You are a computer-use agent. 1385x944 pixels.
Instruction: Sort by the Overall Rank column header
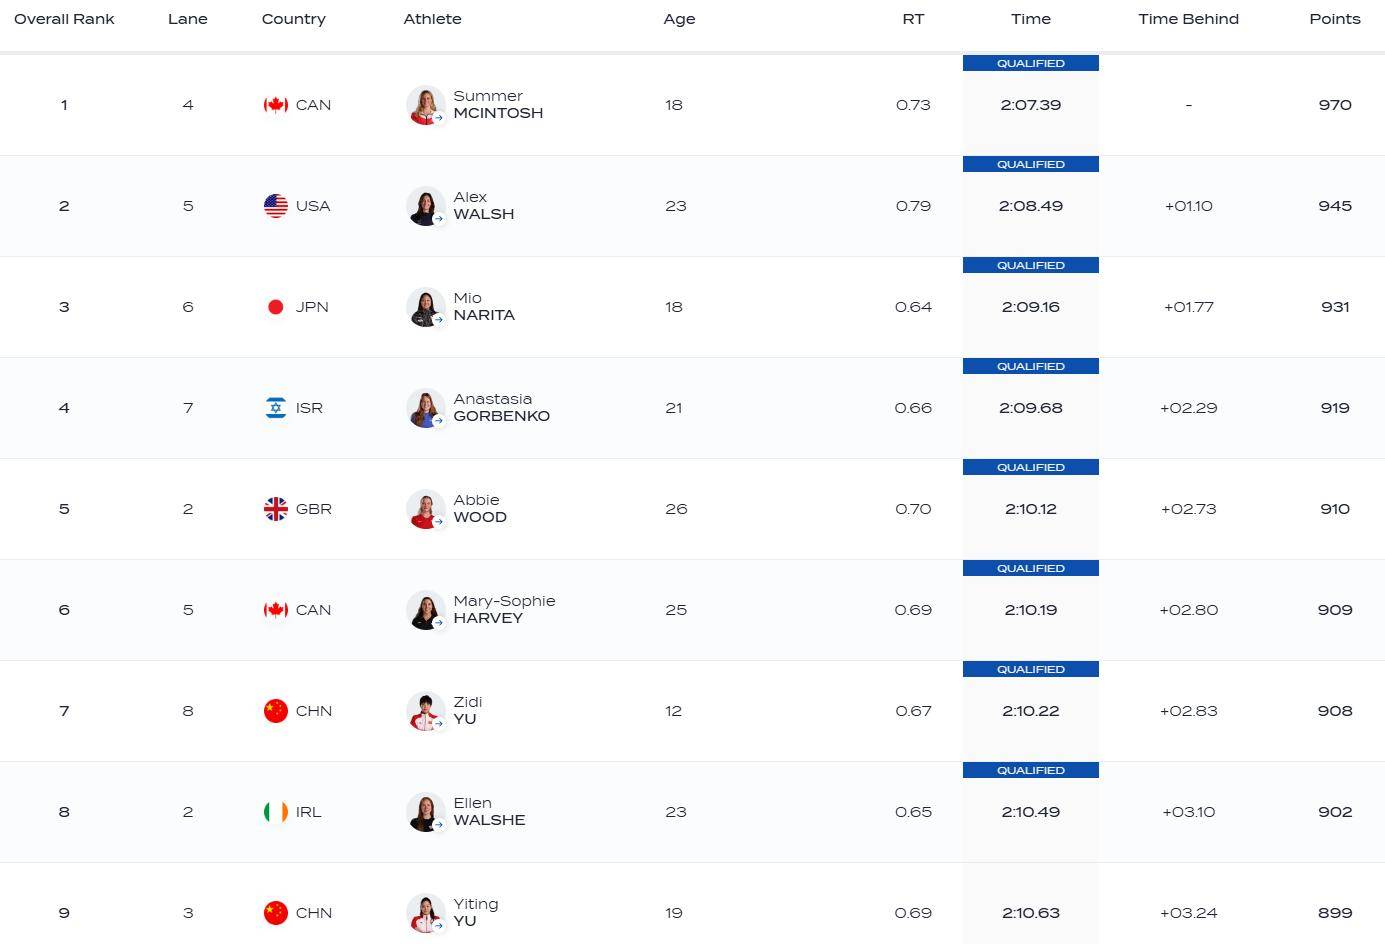pyautogui.click(x=64, y=19)
